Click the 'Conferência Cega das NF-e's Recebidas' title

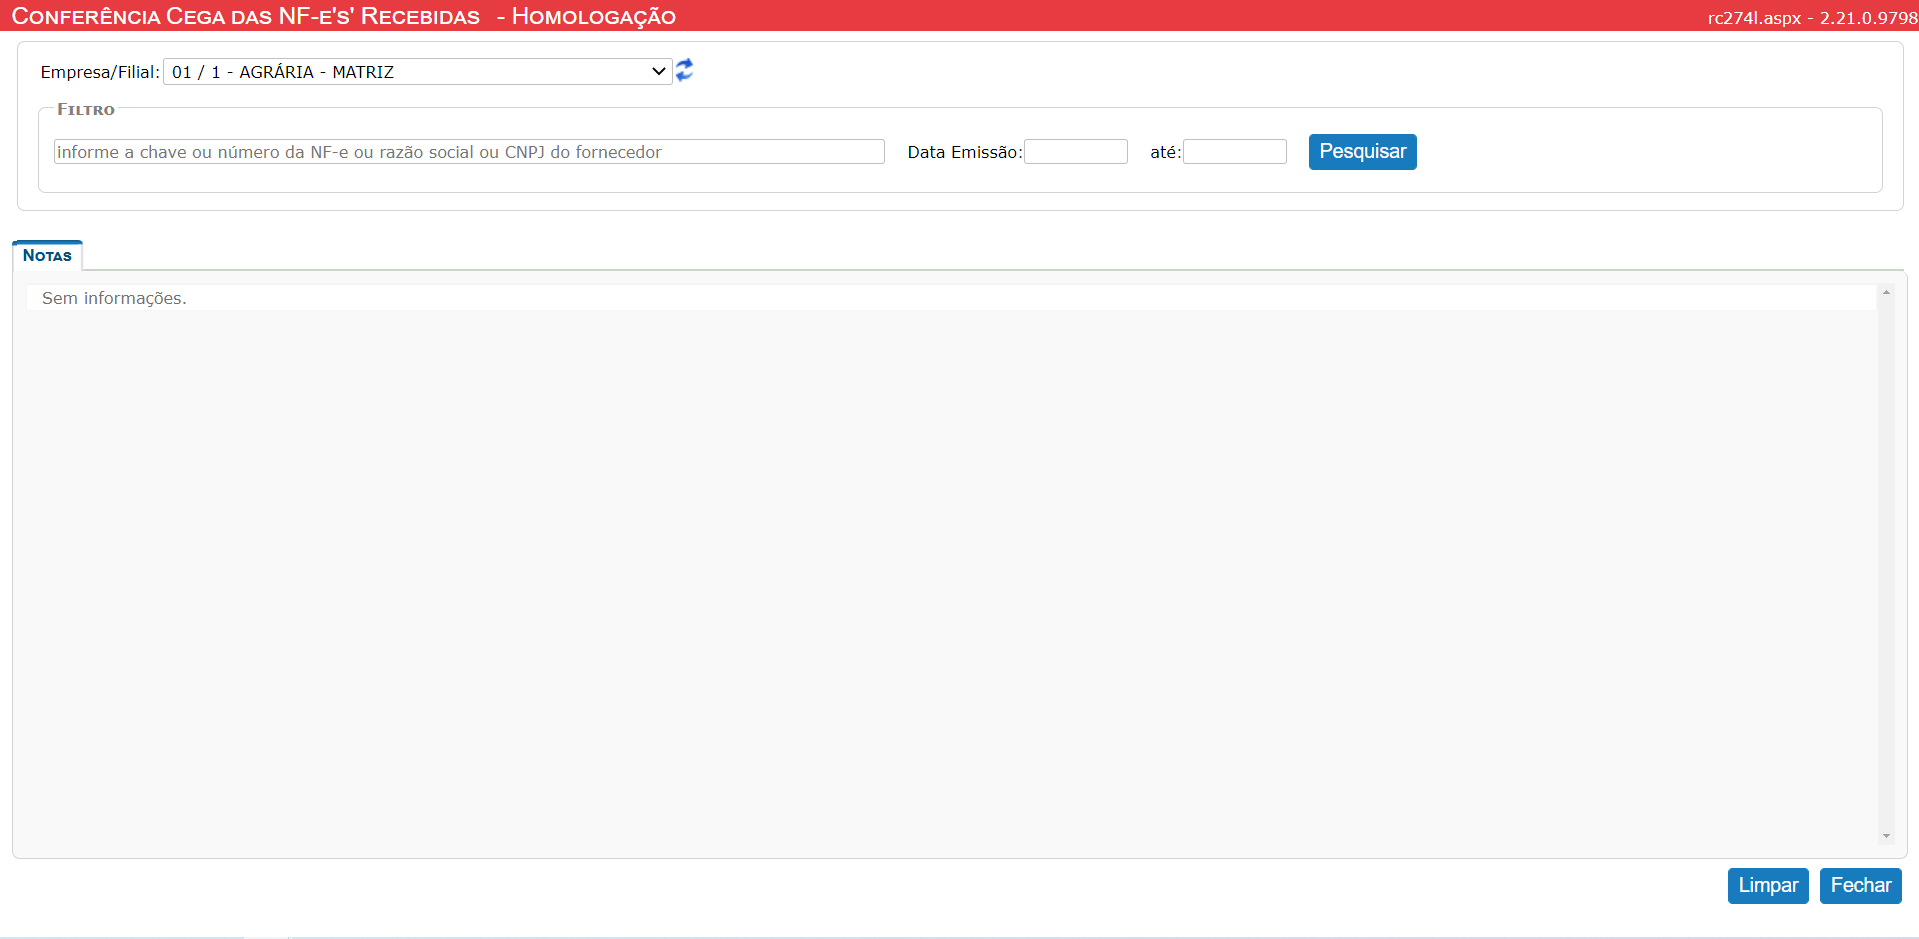tap(246, 17)
